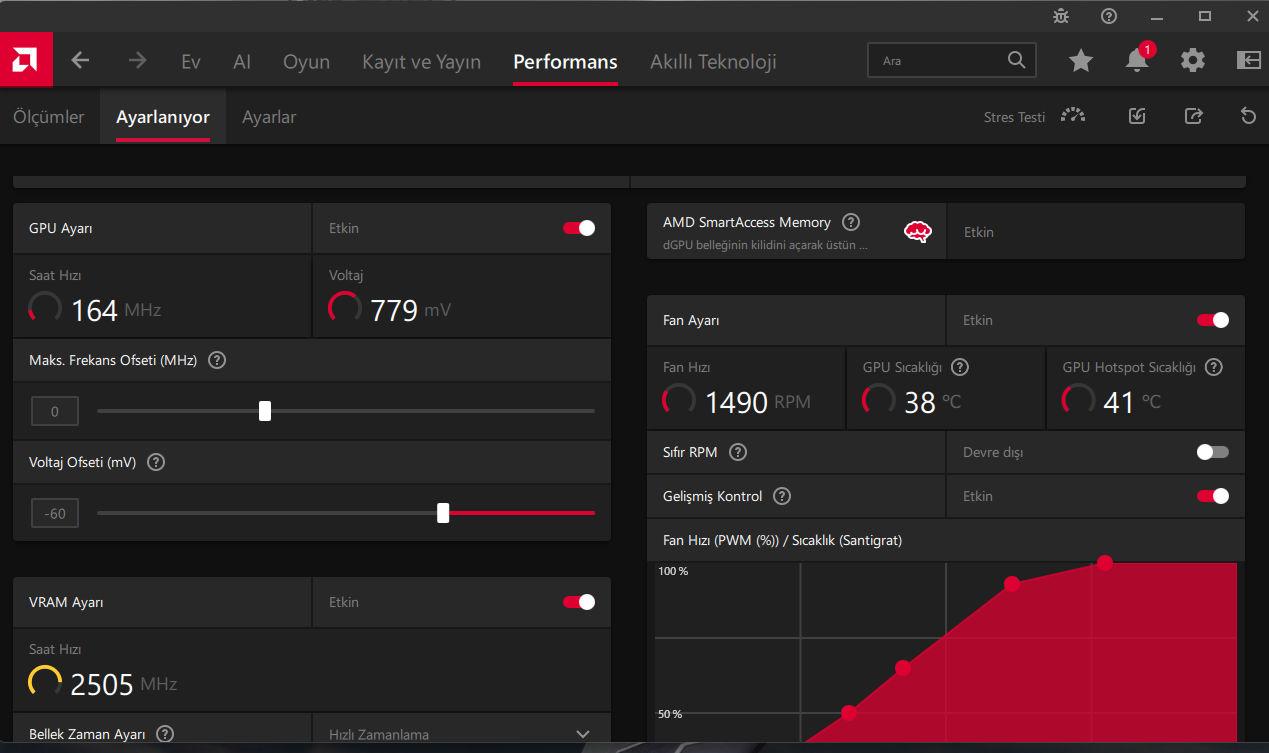Click the fan curve point near 100%
The width and height of the screenshot is (1269, 753).
pyautogui.click(x=1012, y=584)
